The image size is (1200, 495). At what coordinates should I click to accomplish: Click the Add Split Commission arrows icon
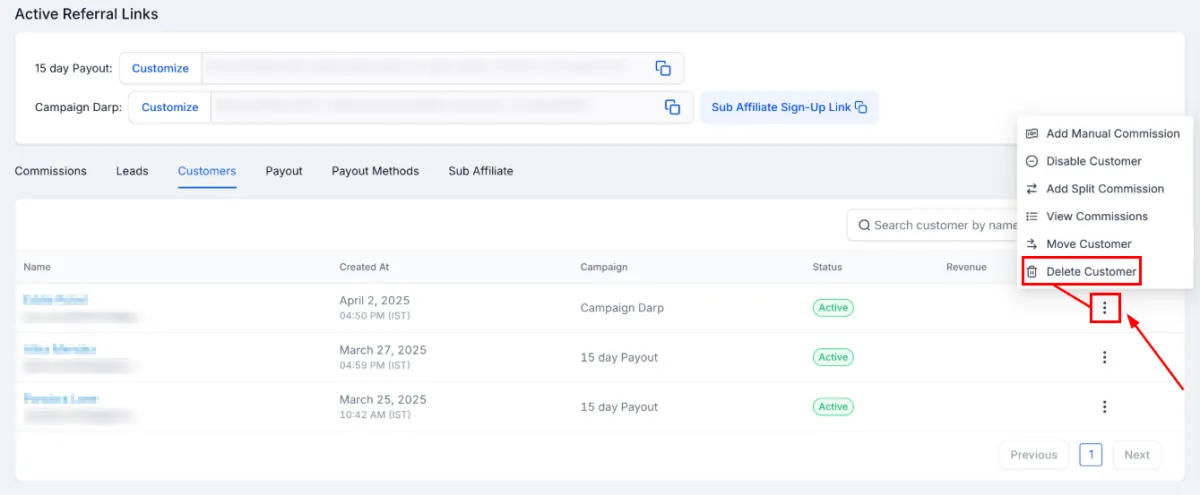(1032, 189)
